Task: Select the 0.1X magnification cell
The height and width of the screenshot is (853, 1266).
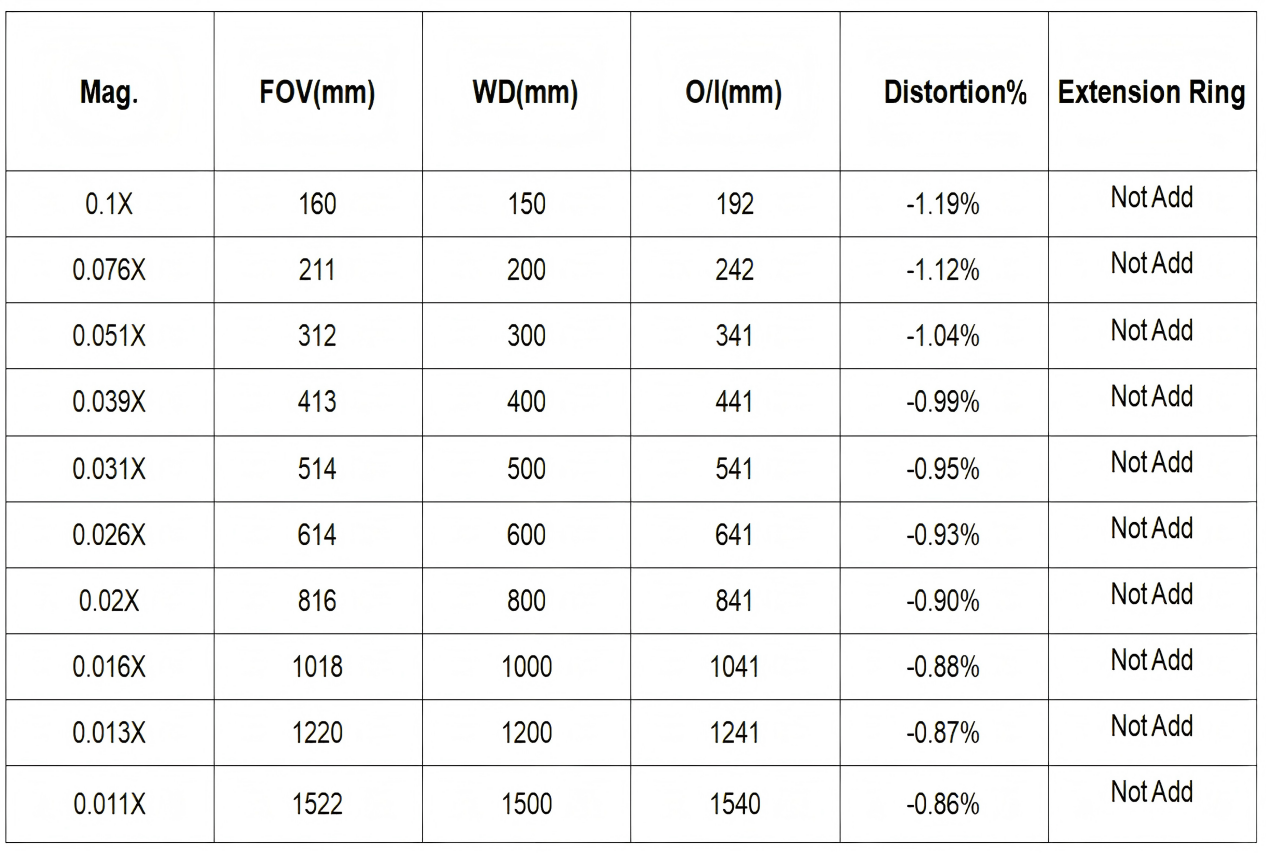Action: click(x=109, y=205)
